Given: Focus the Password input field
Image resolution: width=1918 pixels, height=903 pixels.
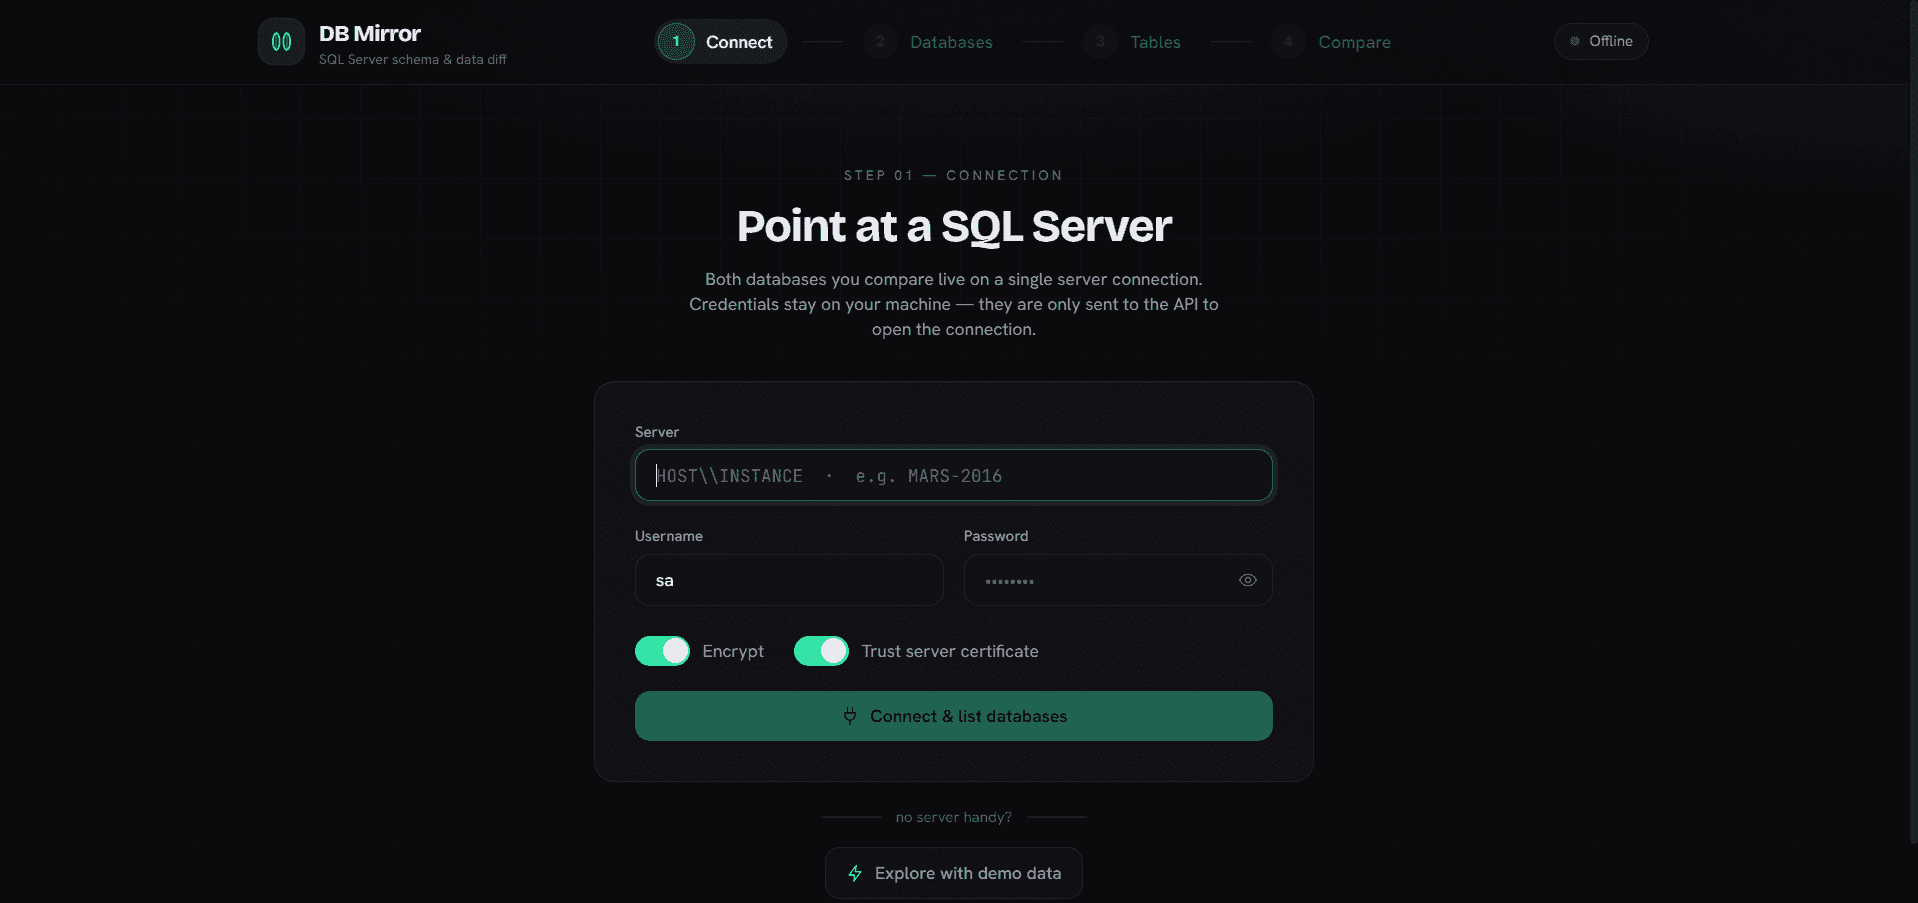Looking at the screenshot, I should point(1118,580).
